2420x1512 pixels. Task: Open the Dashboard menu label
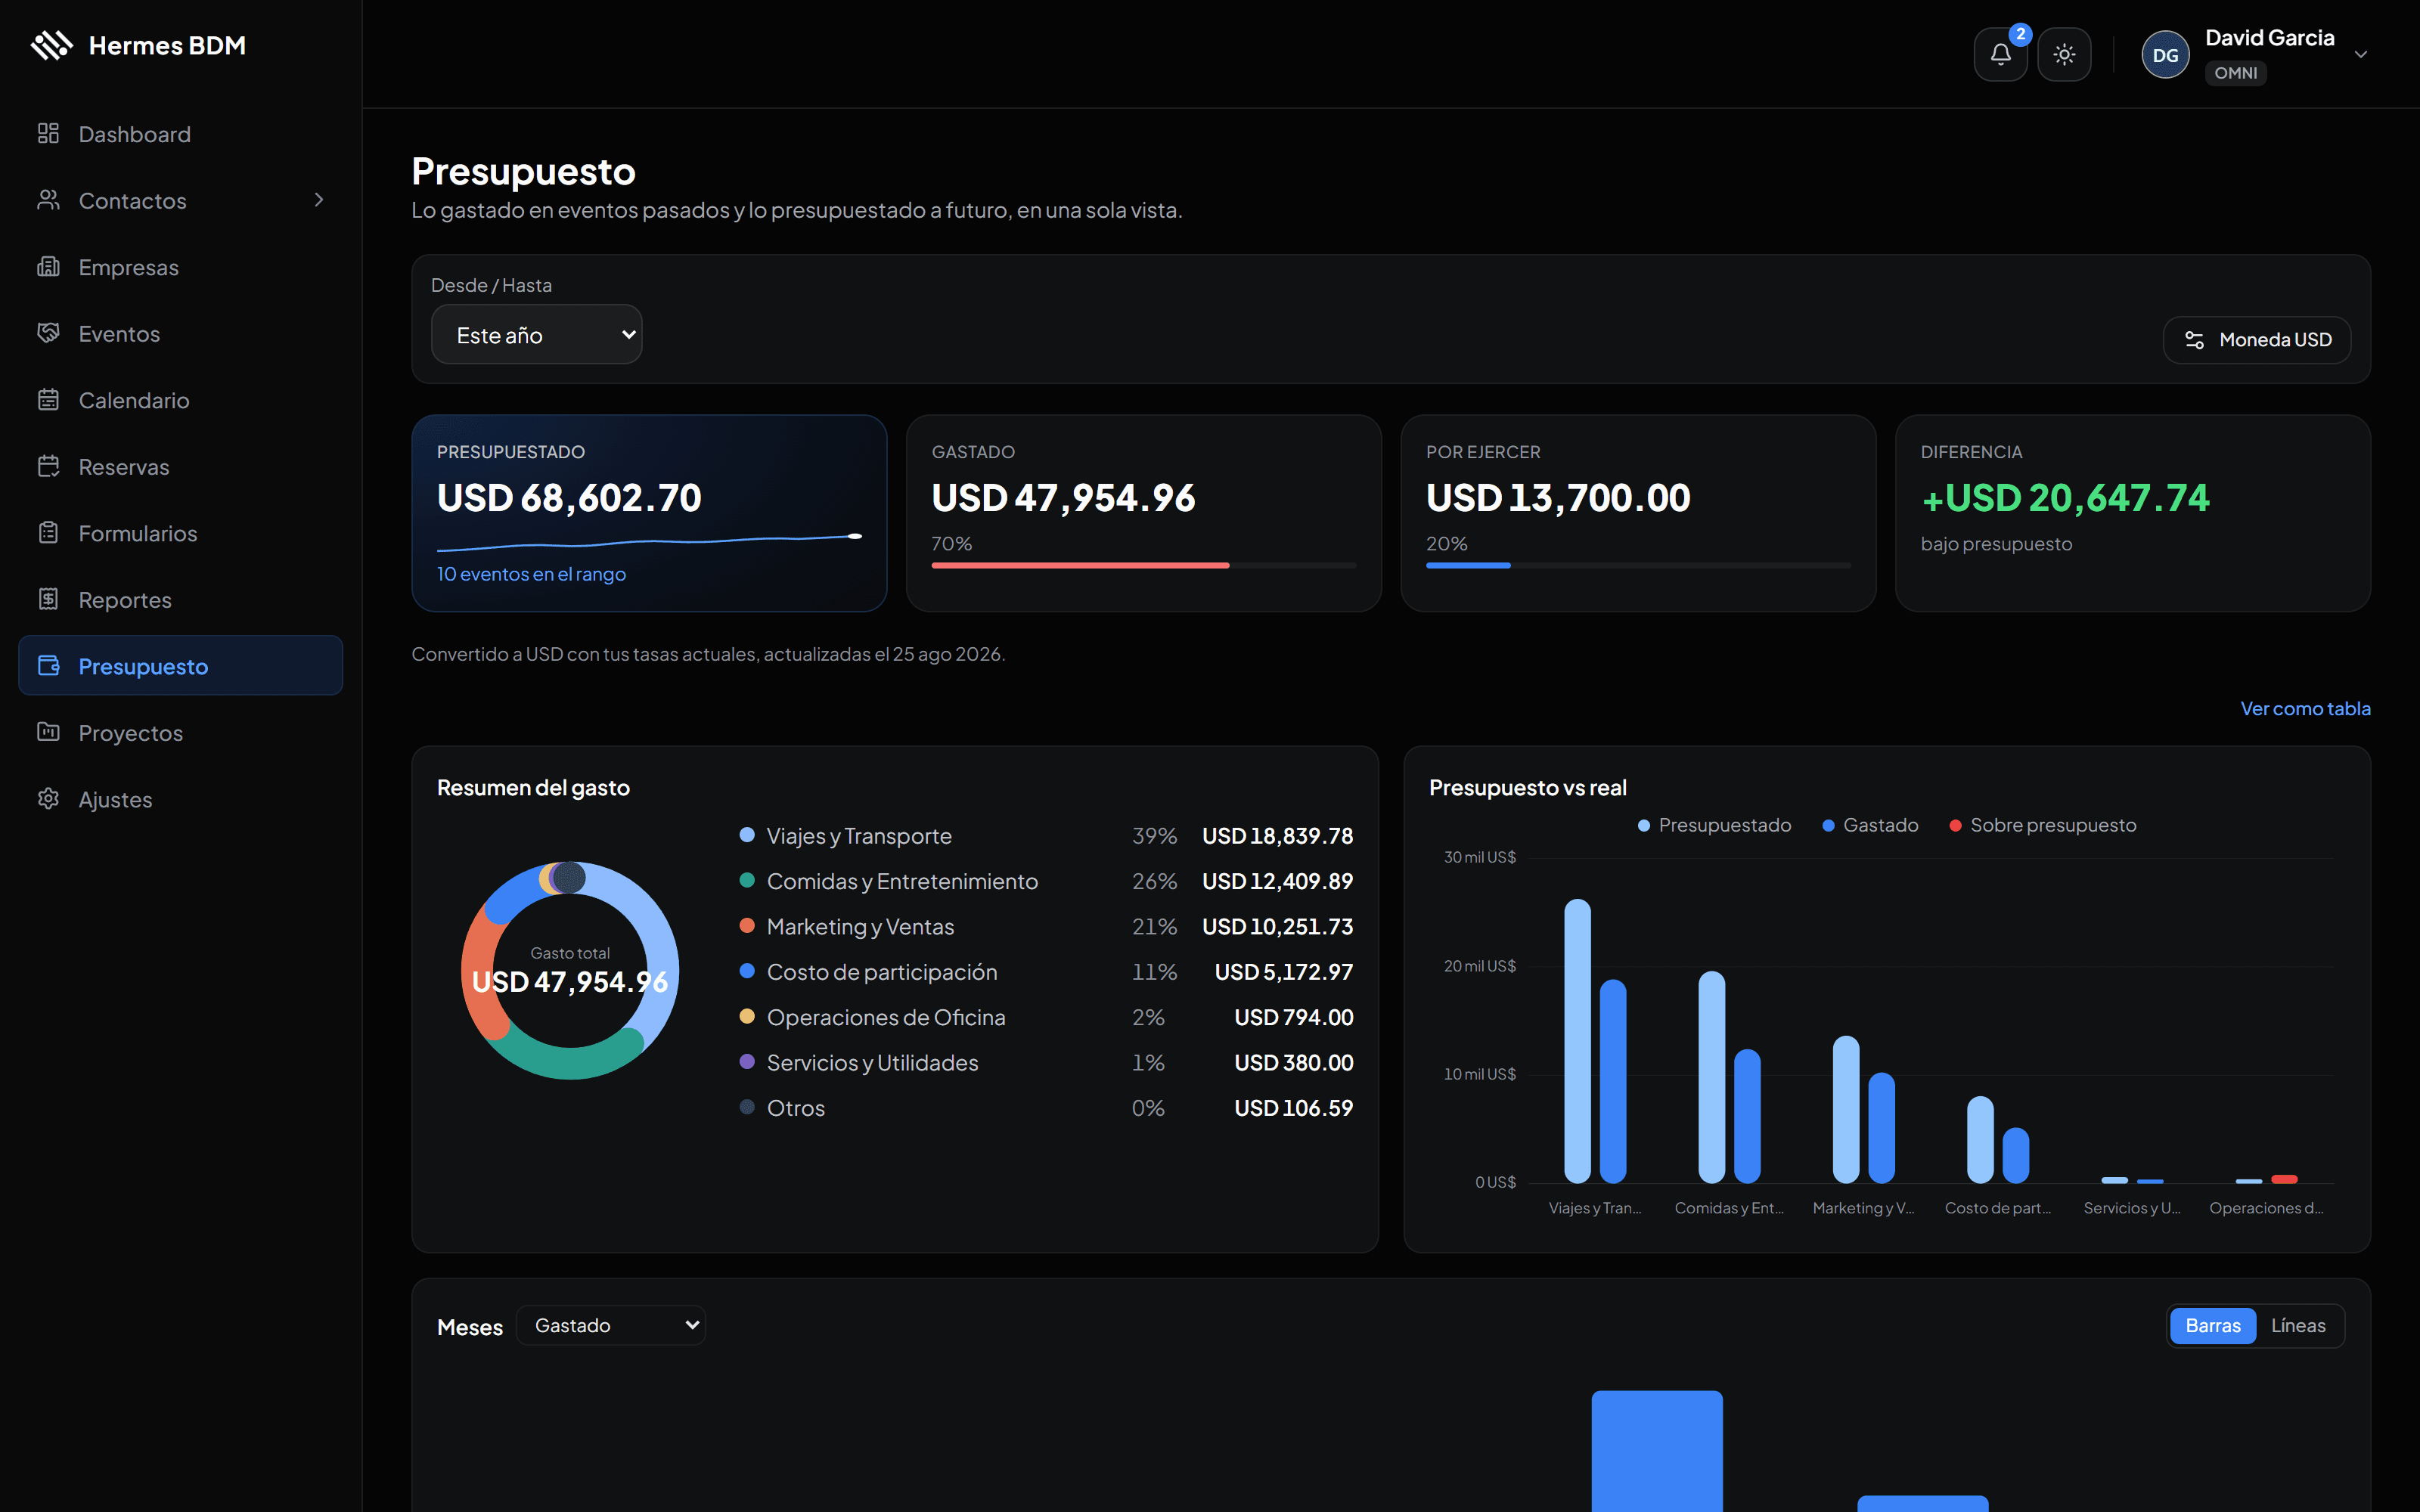[x=134, y=134]
